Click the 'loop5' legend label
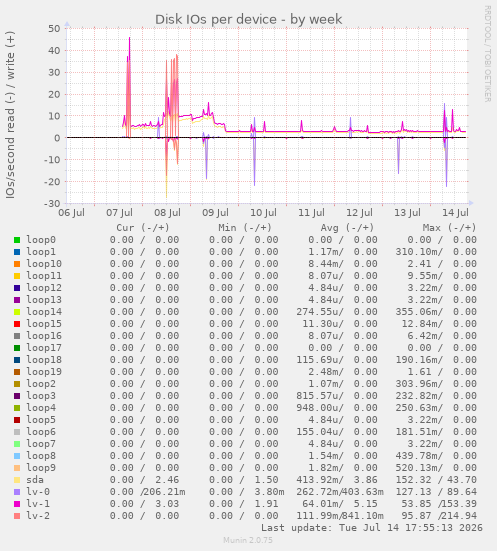Image resolution: width=497 pixels, height=551 pixels. pos(41,420)
